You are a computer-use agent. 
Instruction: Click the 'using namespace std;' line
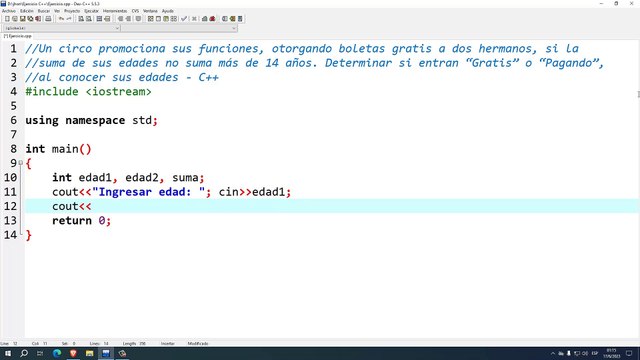tap(91, 120)
